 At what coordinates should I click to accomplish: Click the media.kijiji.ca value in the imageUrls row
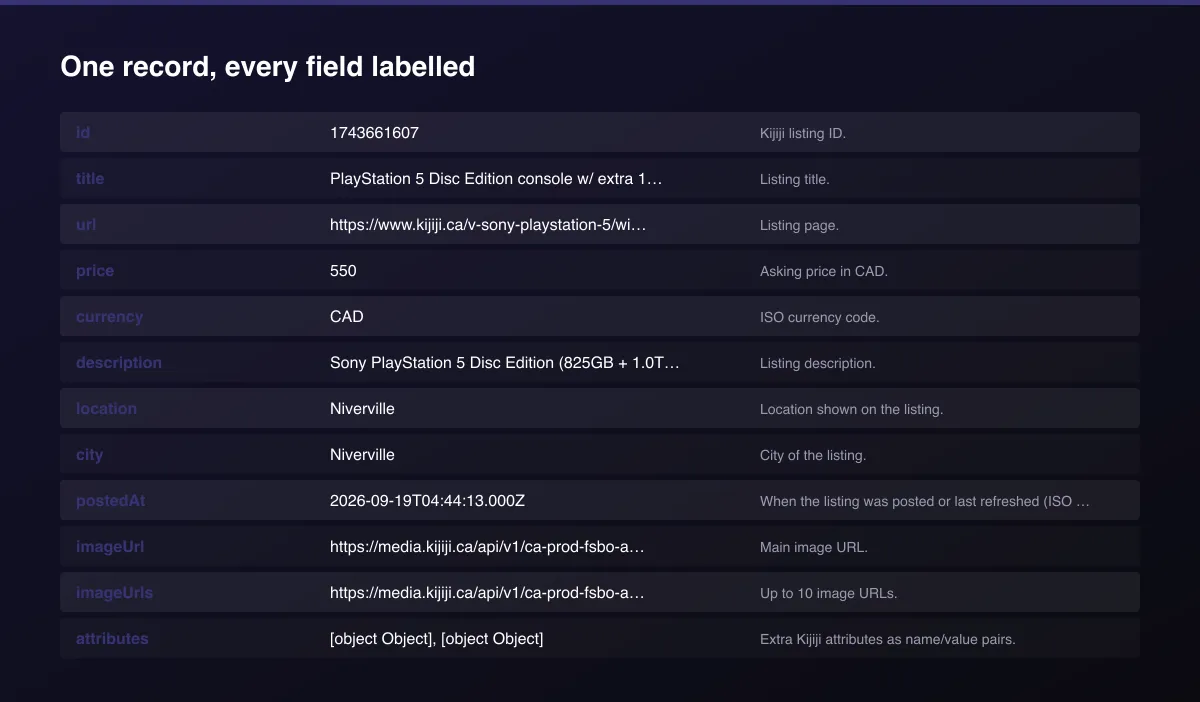(487, 592)
